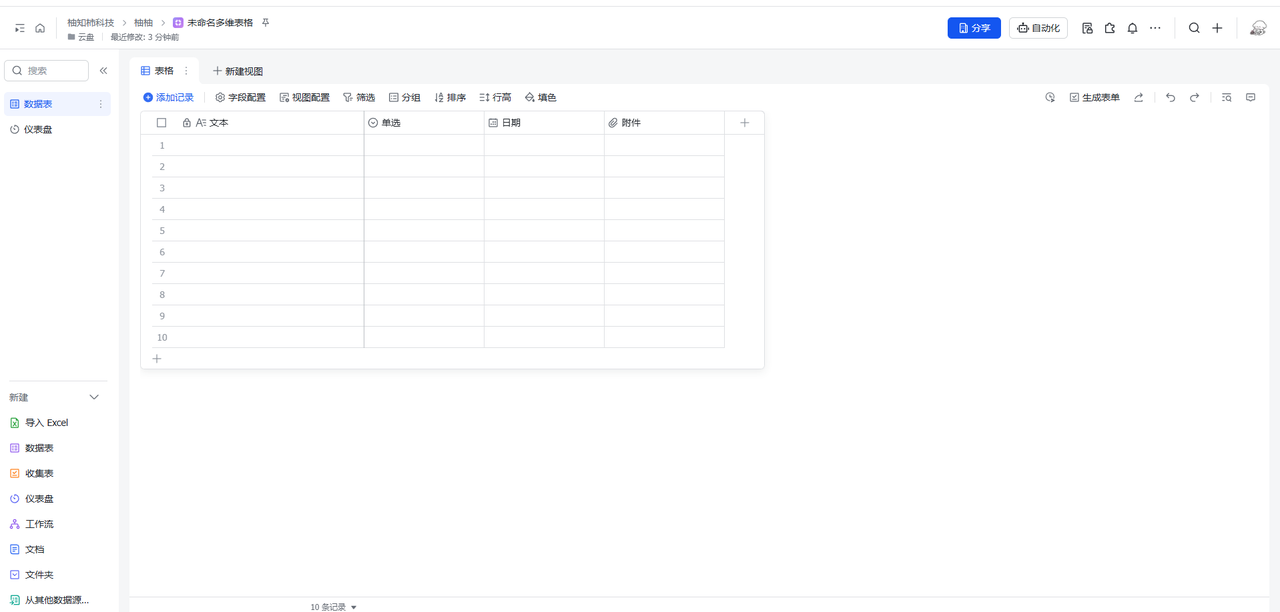Add a new field column with plus
The height and width of the screenshot is (612, 1280).
[744, 123]
